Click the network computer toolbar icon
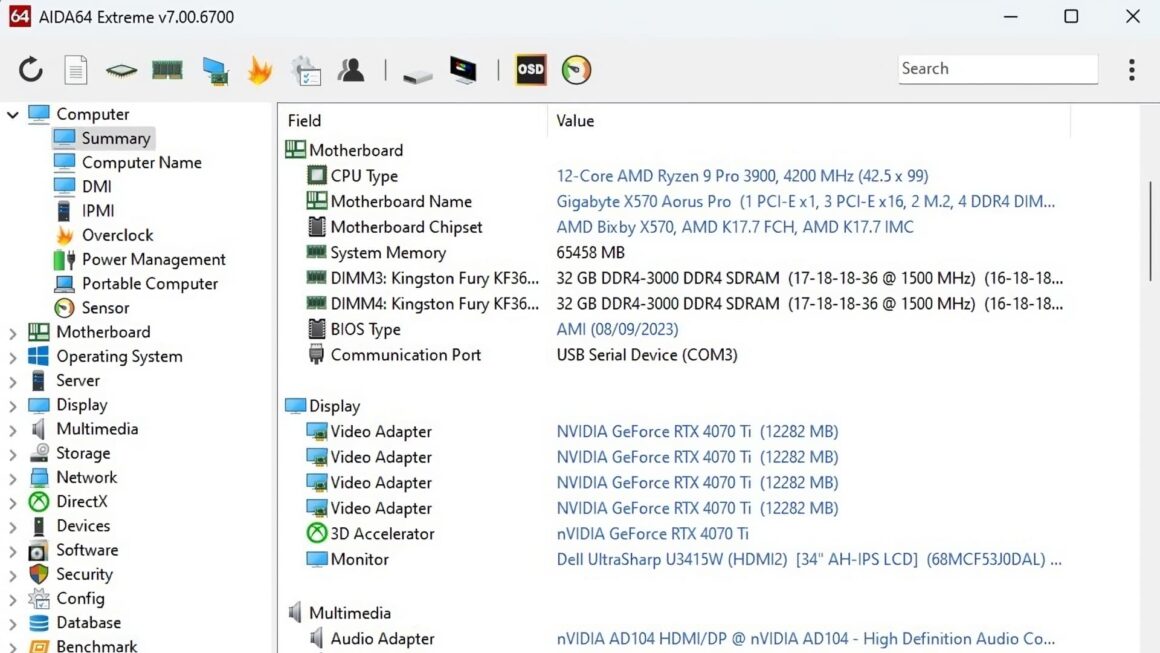Viewport: 1160px width, 653px height. click(x=215, y=71)
